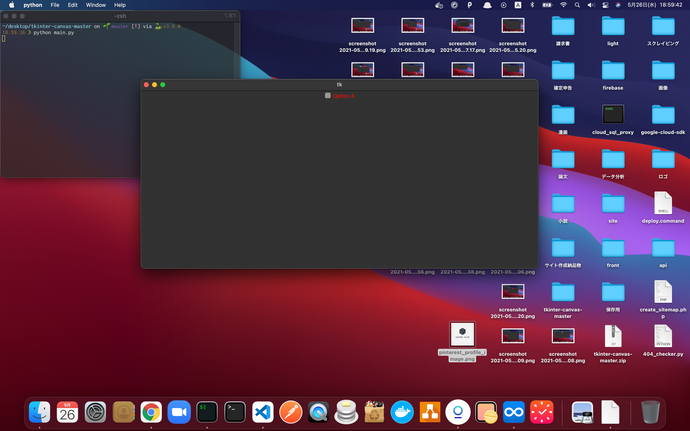Click the tk window title bar
Image resolution: width=690 pixels, height=431 pixels.
[339, 85]
